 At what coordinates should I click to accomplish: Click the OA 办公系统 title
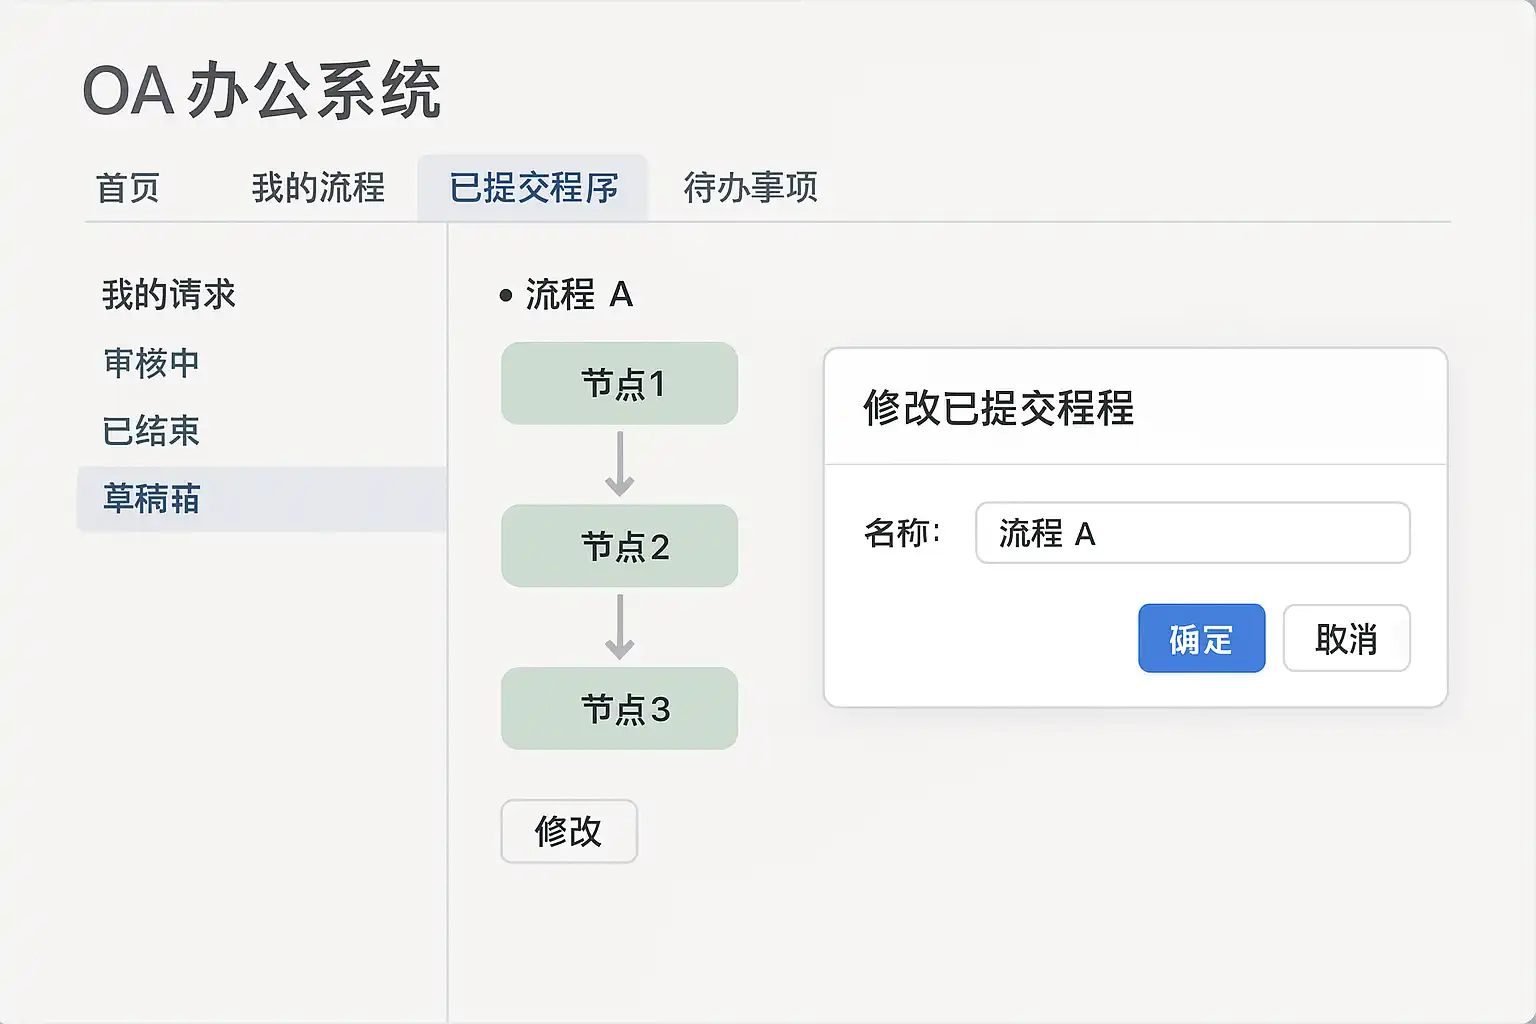click(262, 91)
